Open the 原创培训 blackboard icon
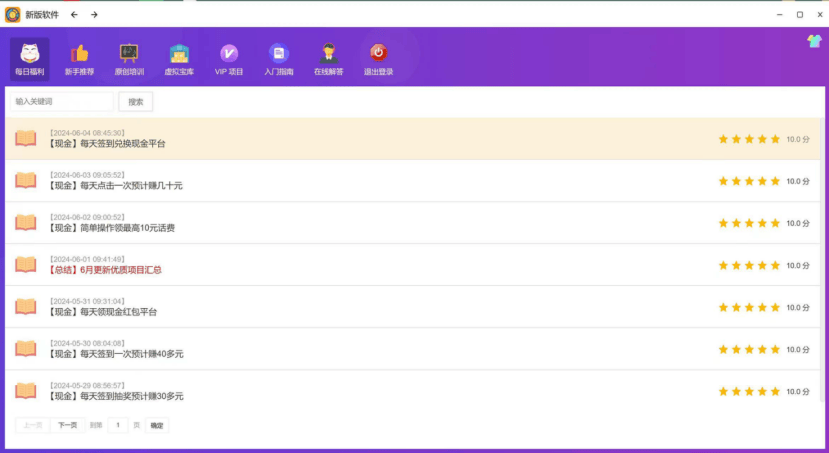This screenshot has width=829, height=453. click(129, 54)
